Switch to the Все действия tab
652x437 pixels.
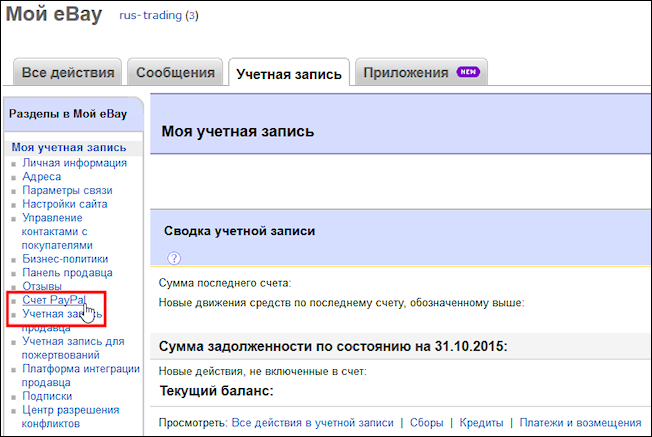point(68,72)
